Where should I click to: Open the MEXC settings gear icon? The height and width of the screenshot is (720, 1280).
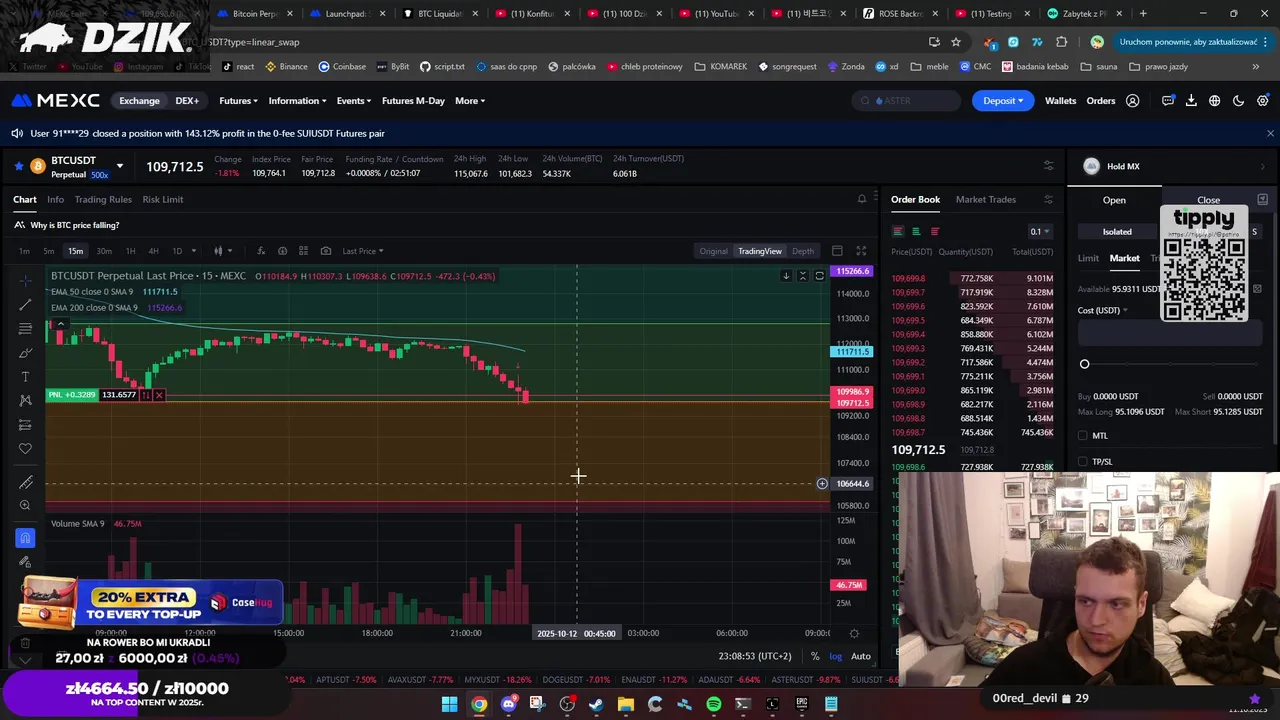pos(1263,101)
